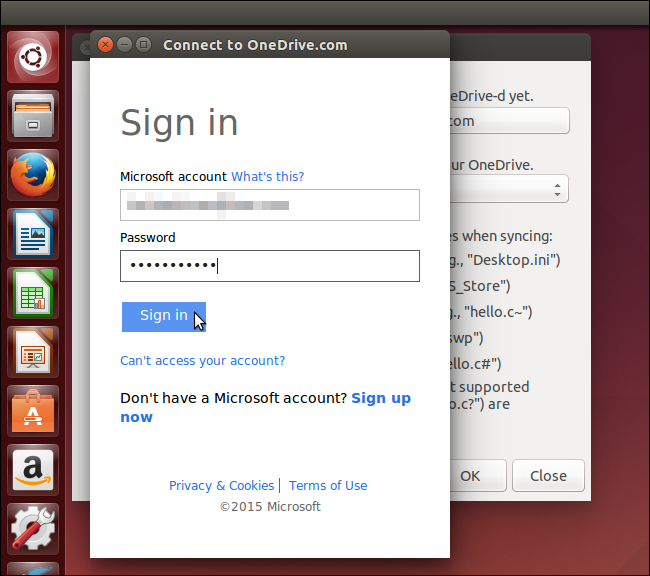The width and height of the screenshot is (650, 576).
Task: Open the Privacy & Cookies link
Action: (221, 485)
